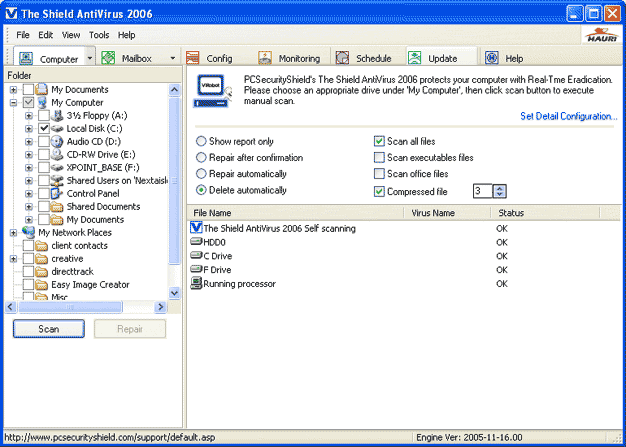Open the Tools menu

99,35
